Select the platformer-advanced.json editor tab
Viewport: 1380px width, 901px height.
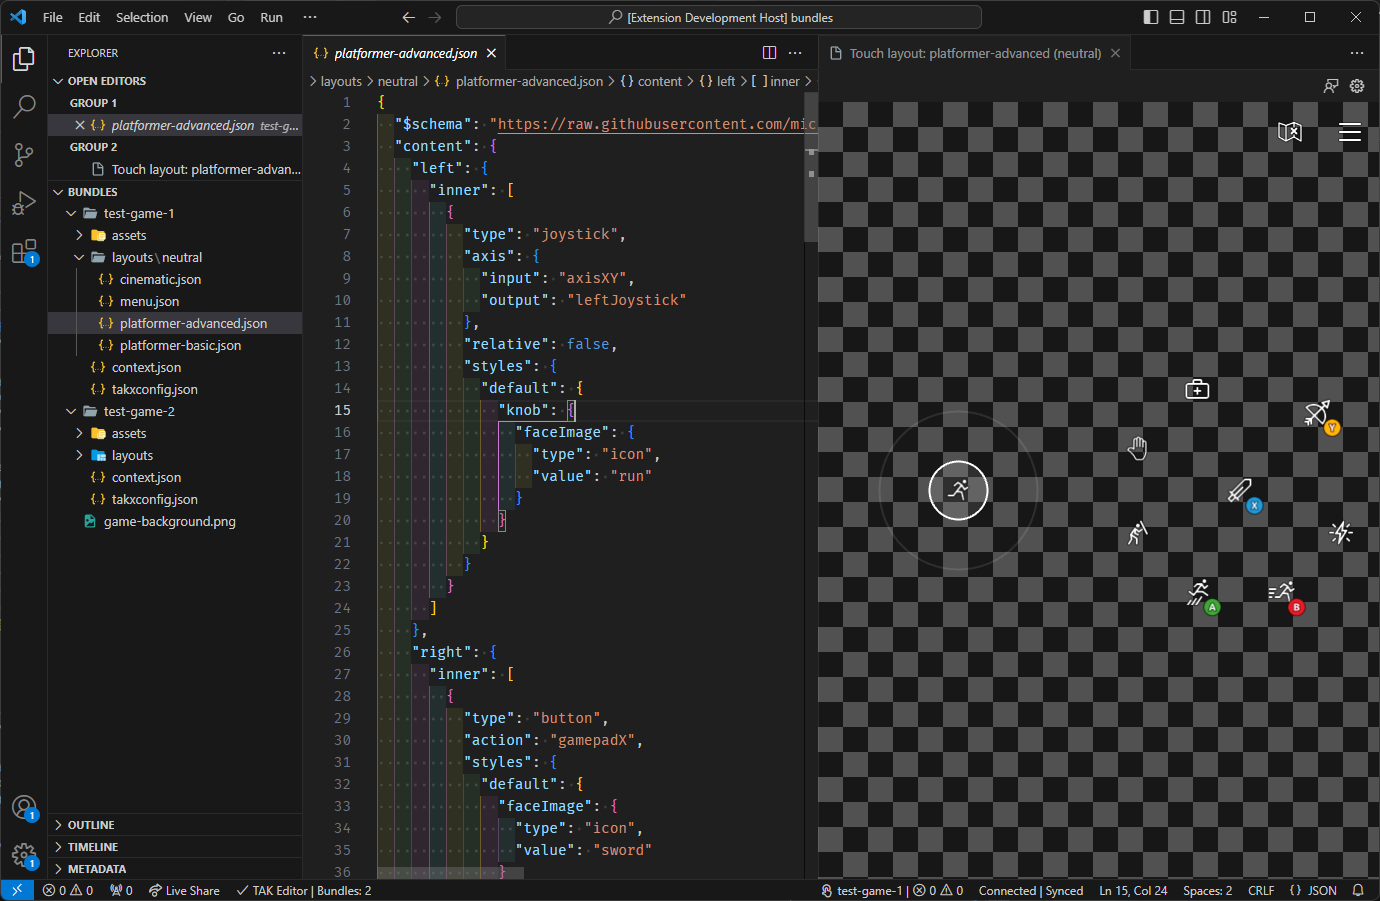(x=406, y=53)
